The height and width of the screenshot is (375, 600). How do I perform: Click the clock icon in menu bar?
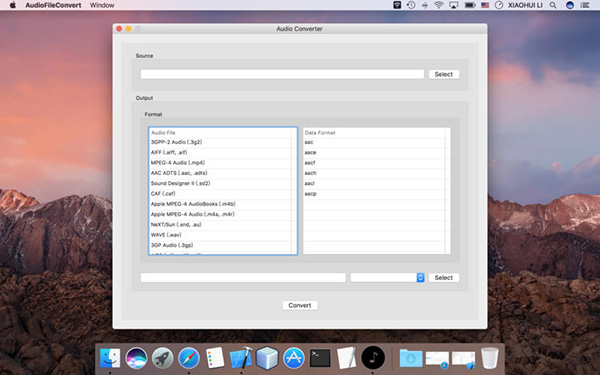[x=499, y=5]
